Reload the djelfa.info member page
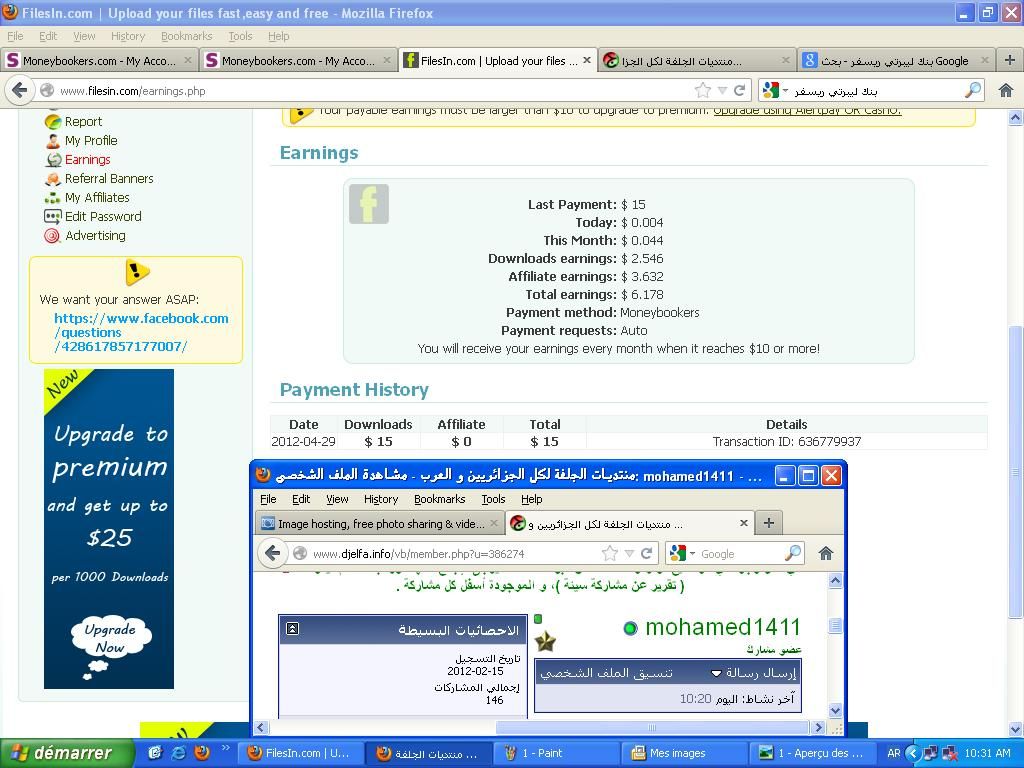The width and height of the screenshot is (1024, 768). (x=647, y=553)
